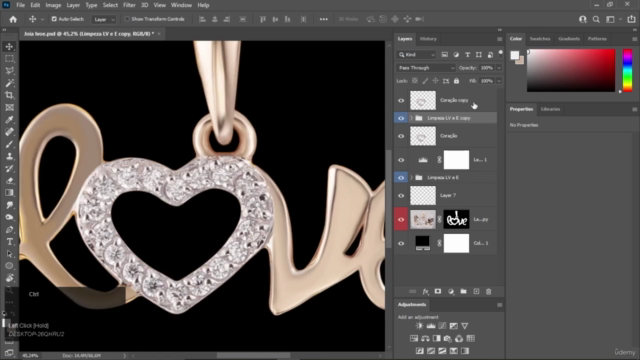
Task: Open the Opacity value dropdown
Action: [x=499, y=68]
